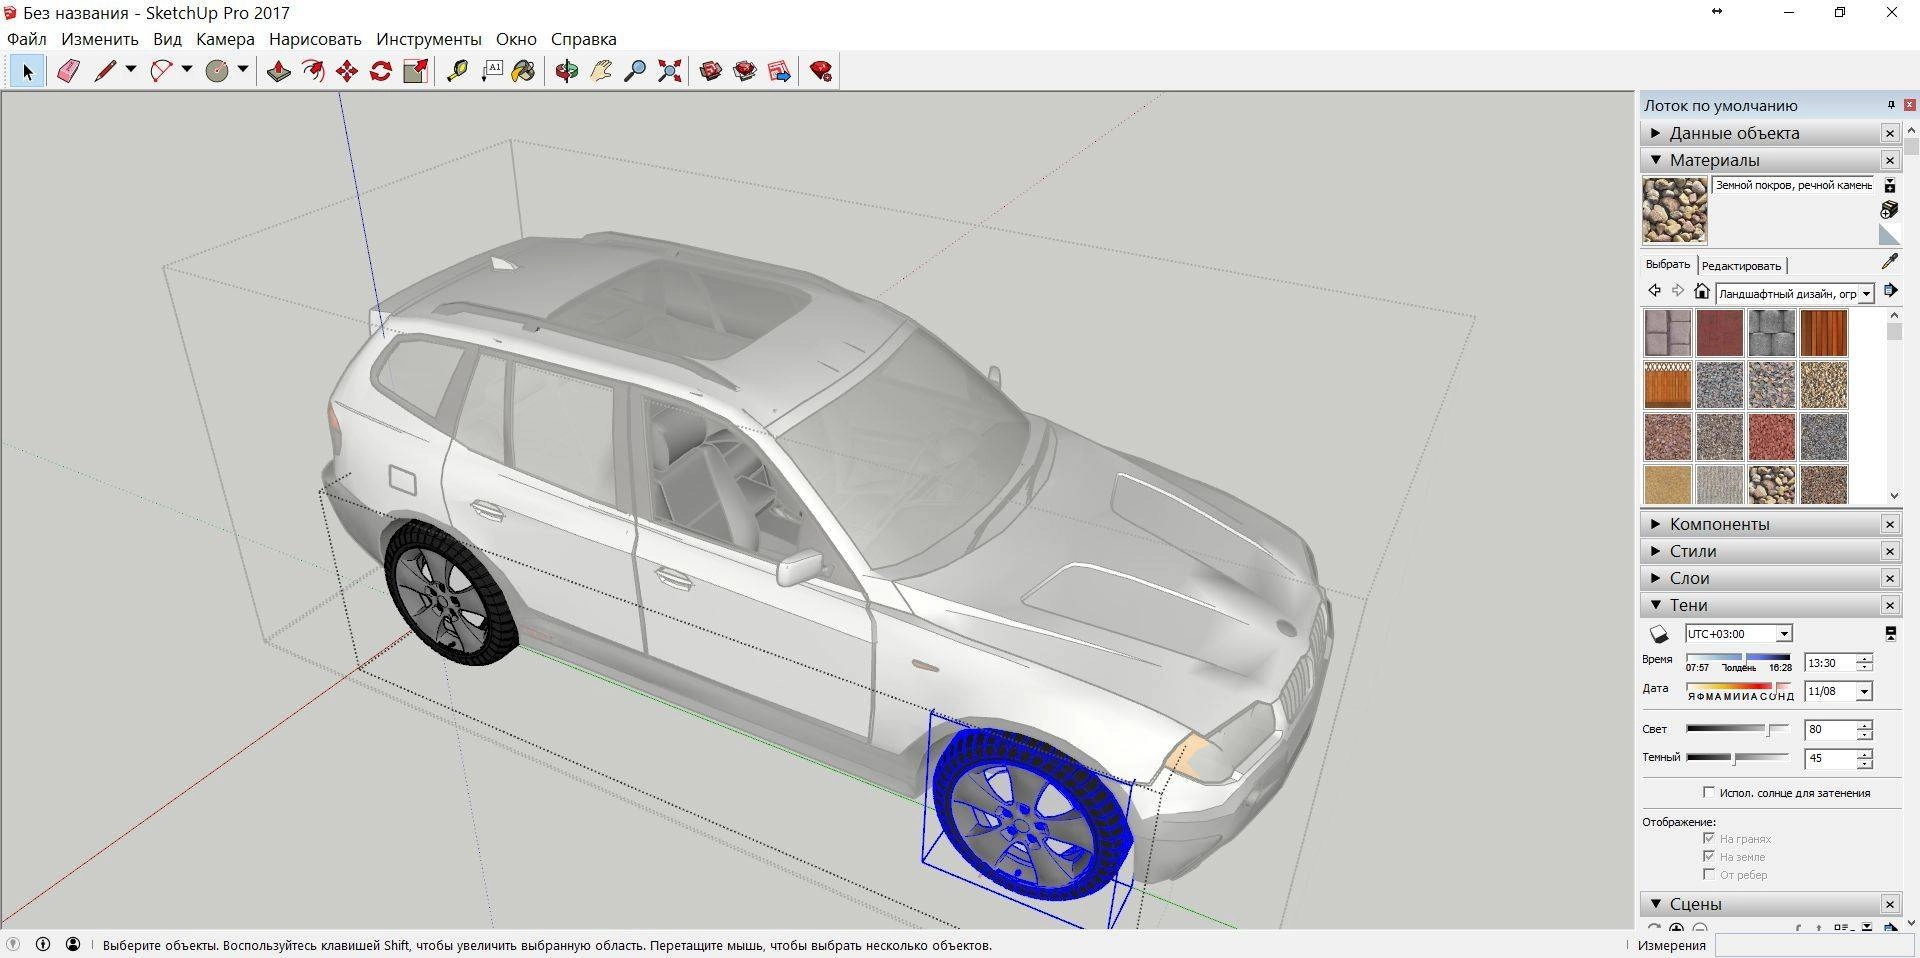
Task: Open the Справка menu
Action: [x=583, y=39]
